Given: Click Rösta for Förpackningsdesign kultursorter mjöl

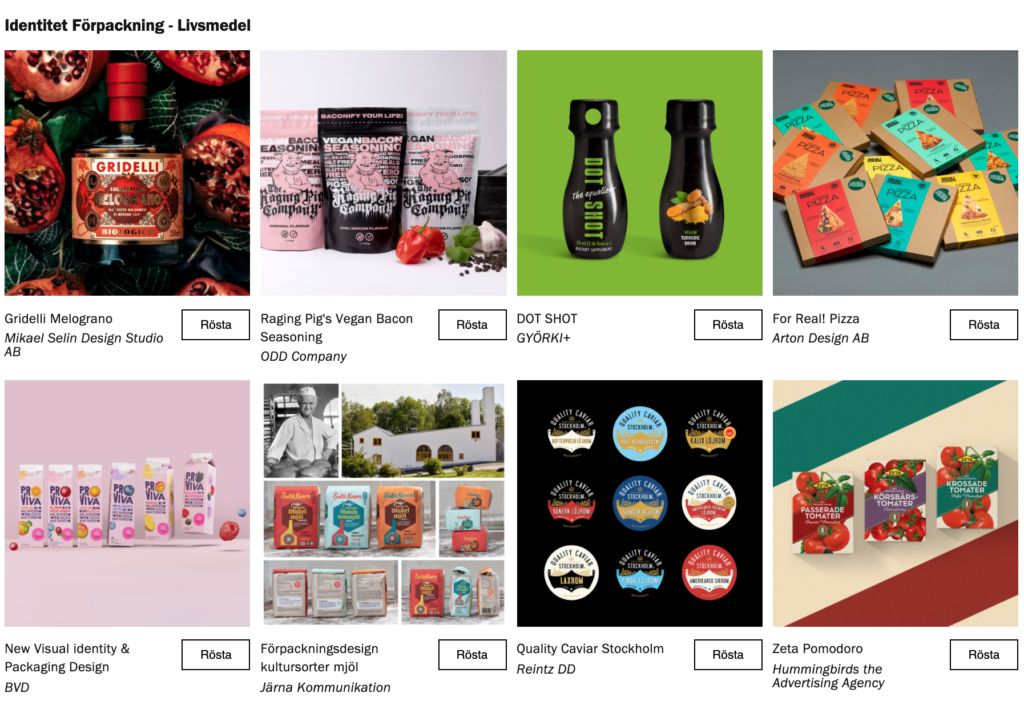Looking at the screenshot, I should (472, 655).
